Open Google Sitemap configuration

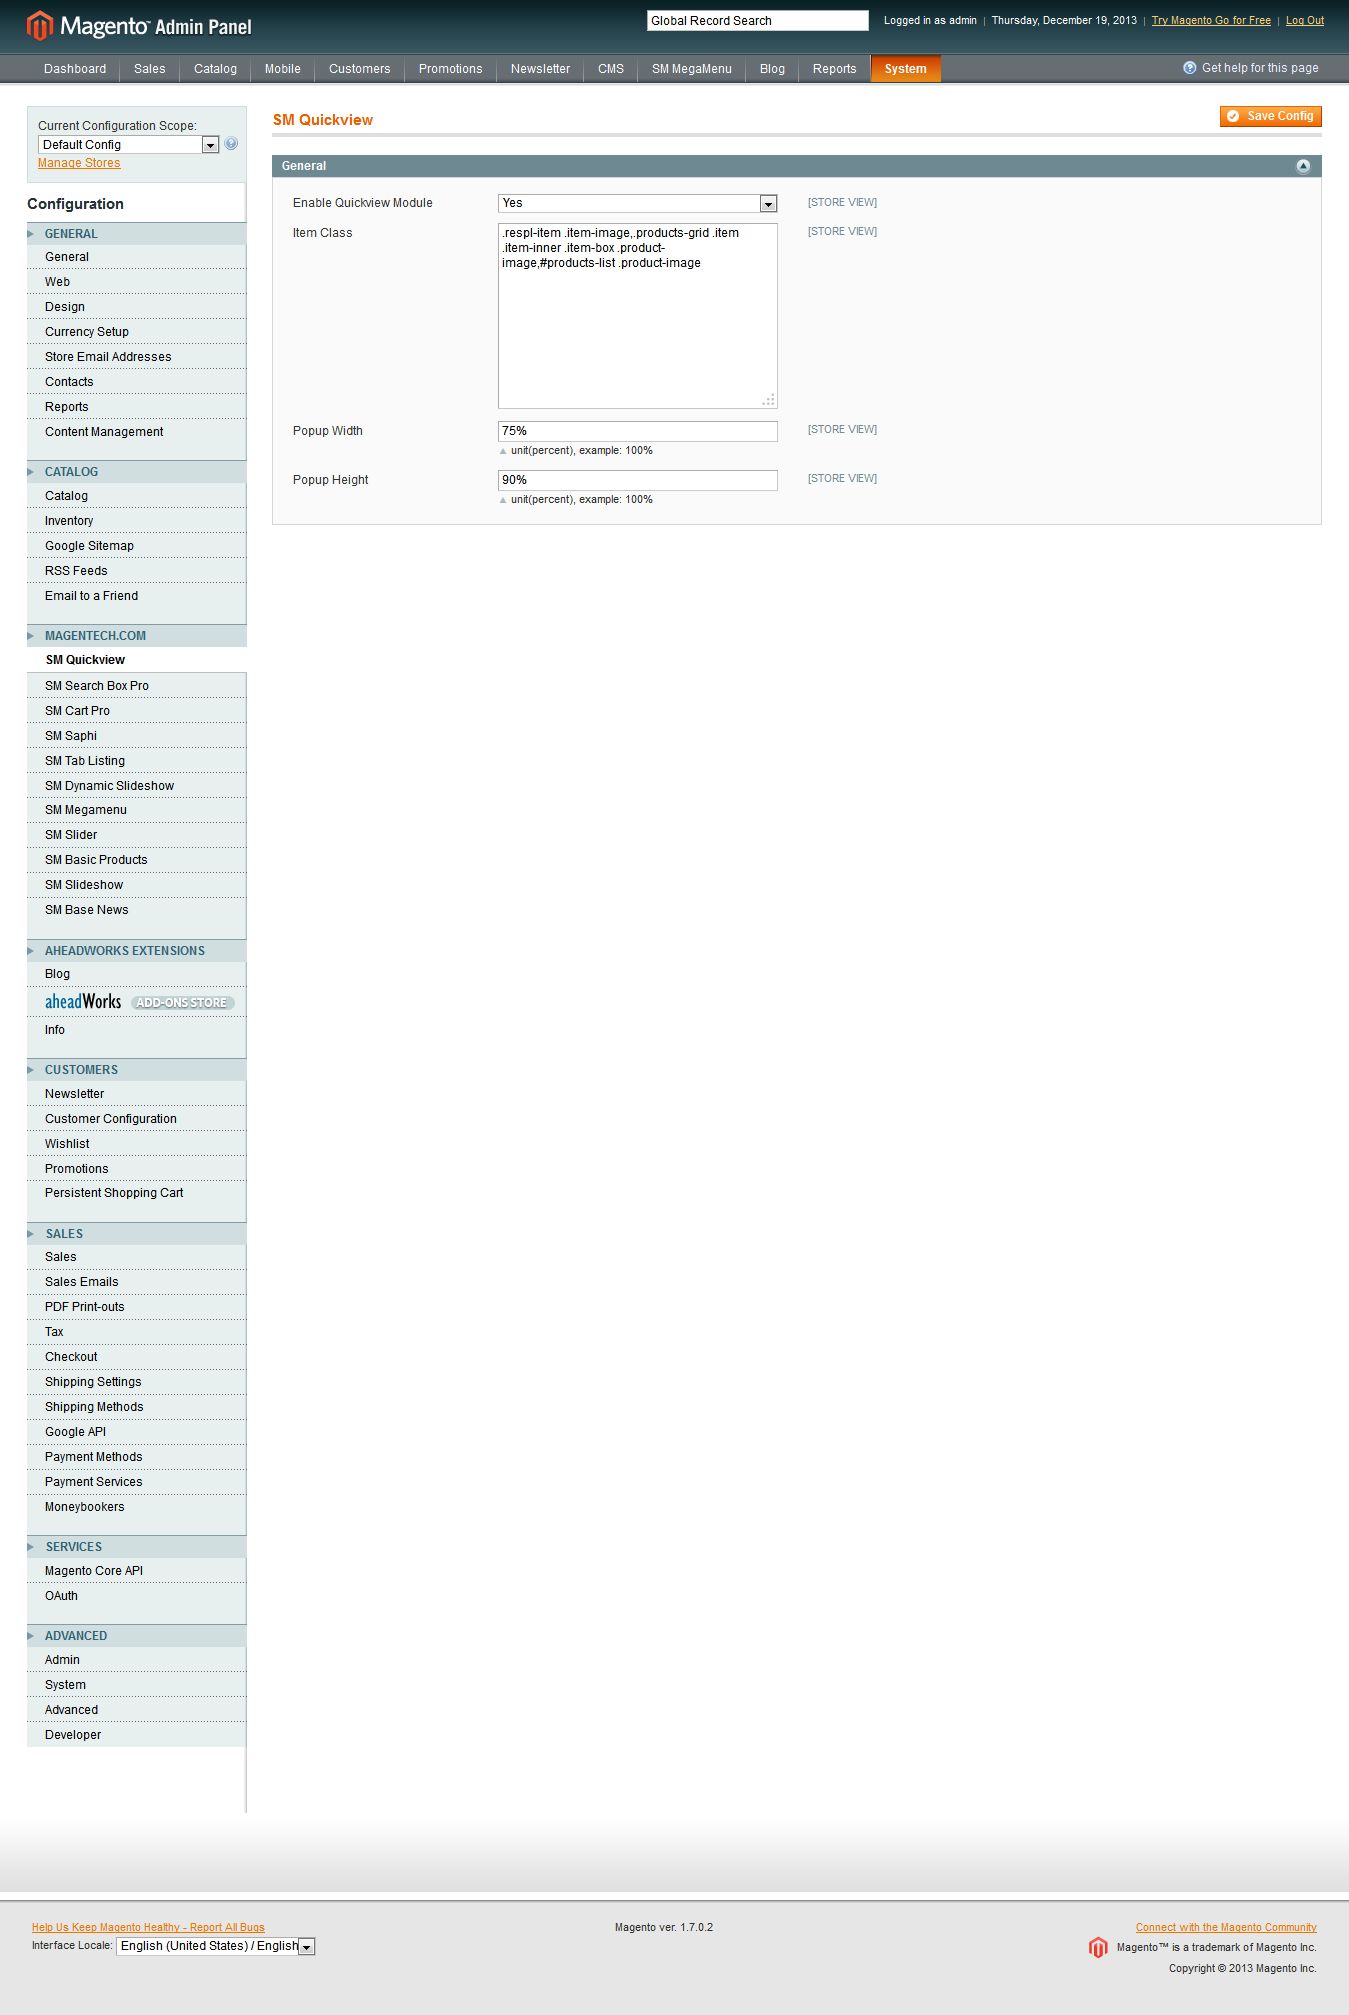[x=136, y=546]
